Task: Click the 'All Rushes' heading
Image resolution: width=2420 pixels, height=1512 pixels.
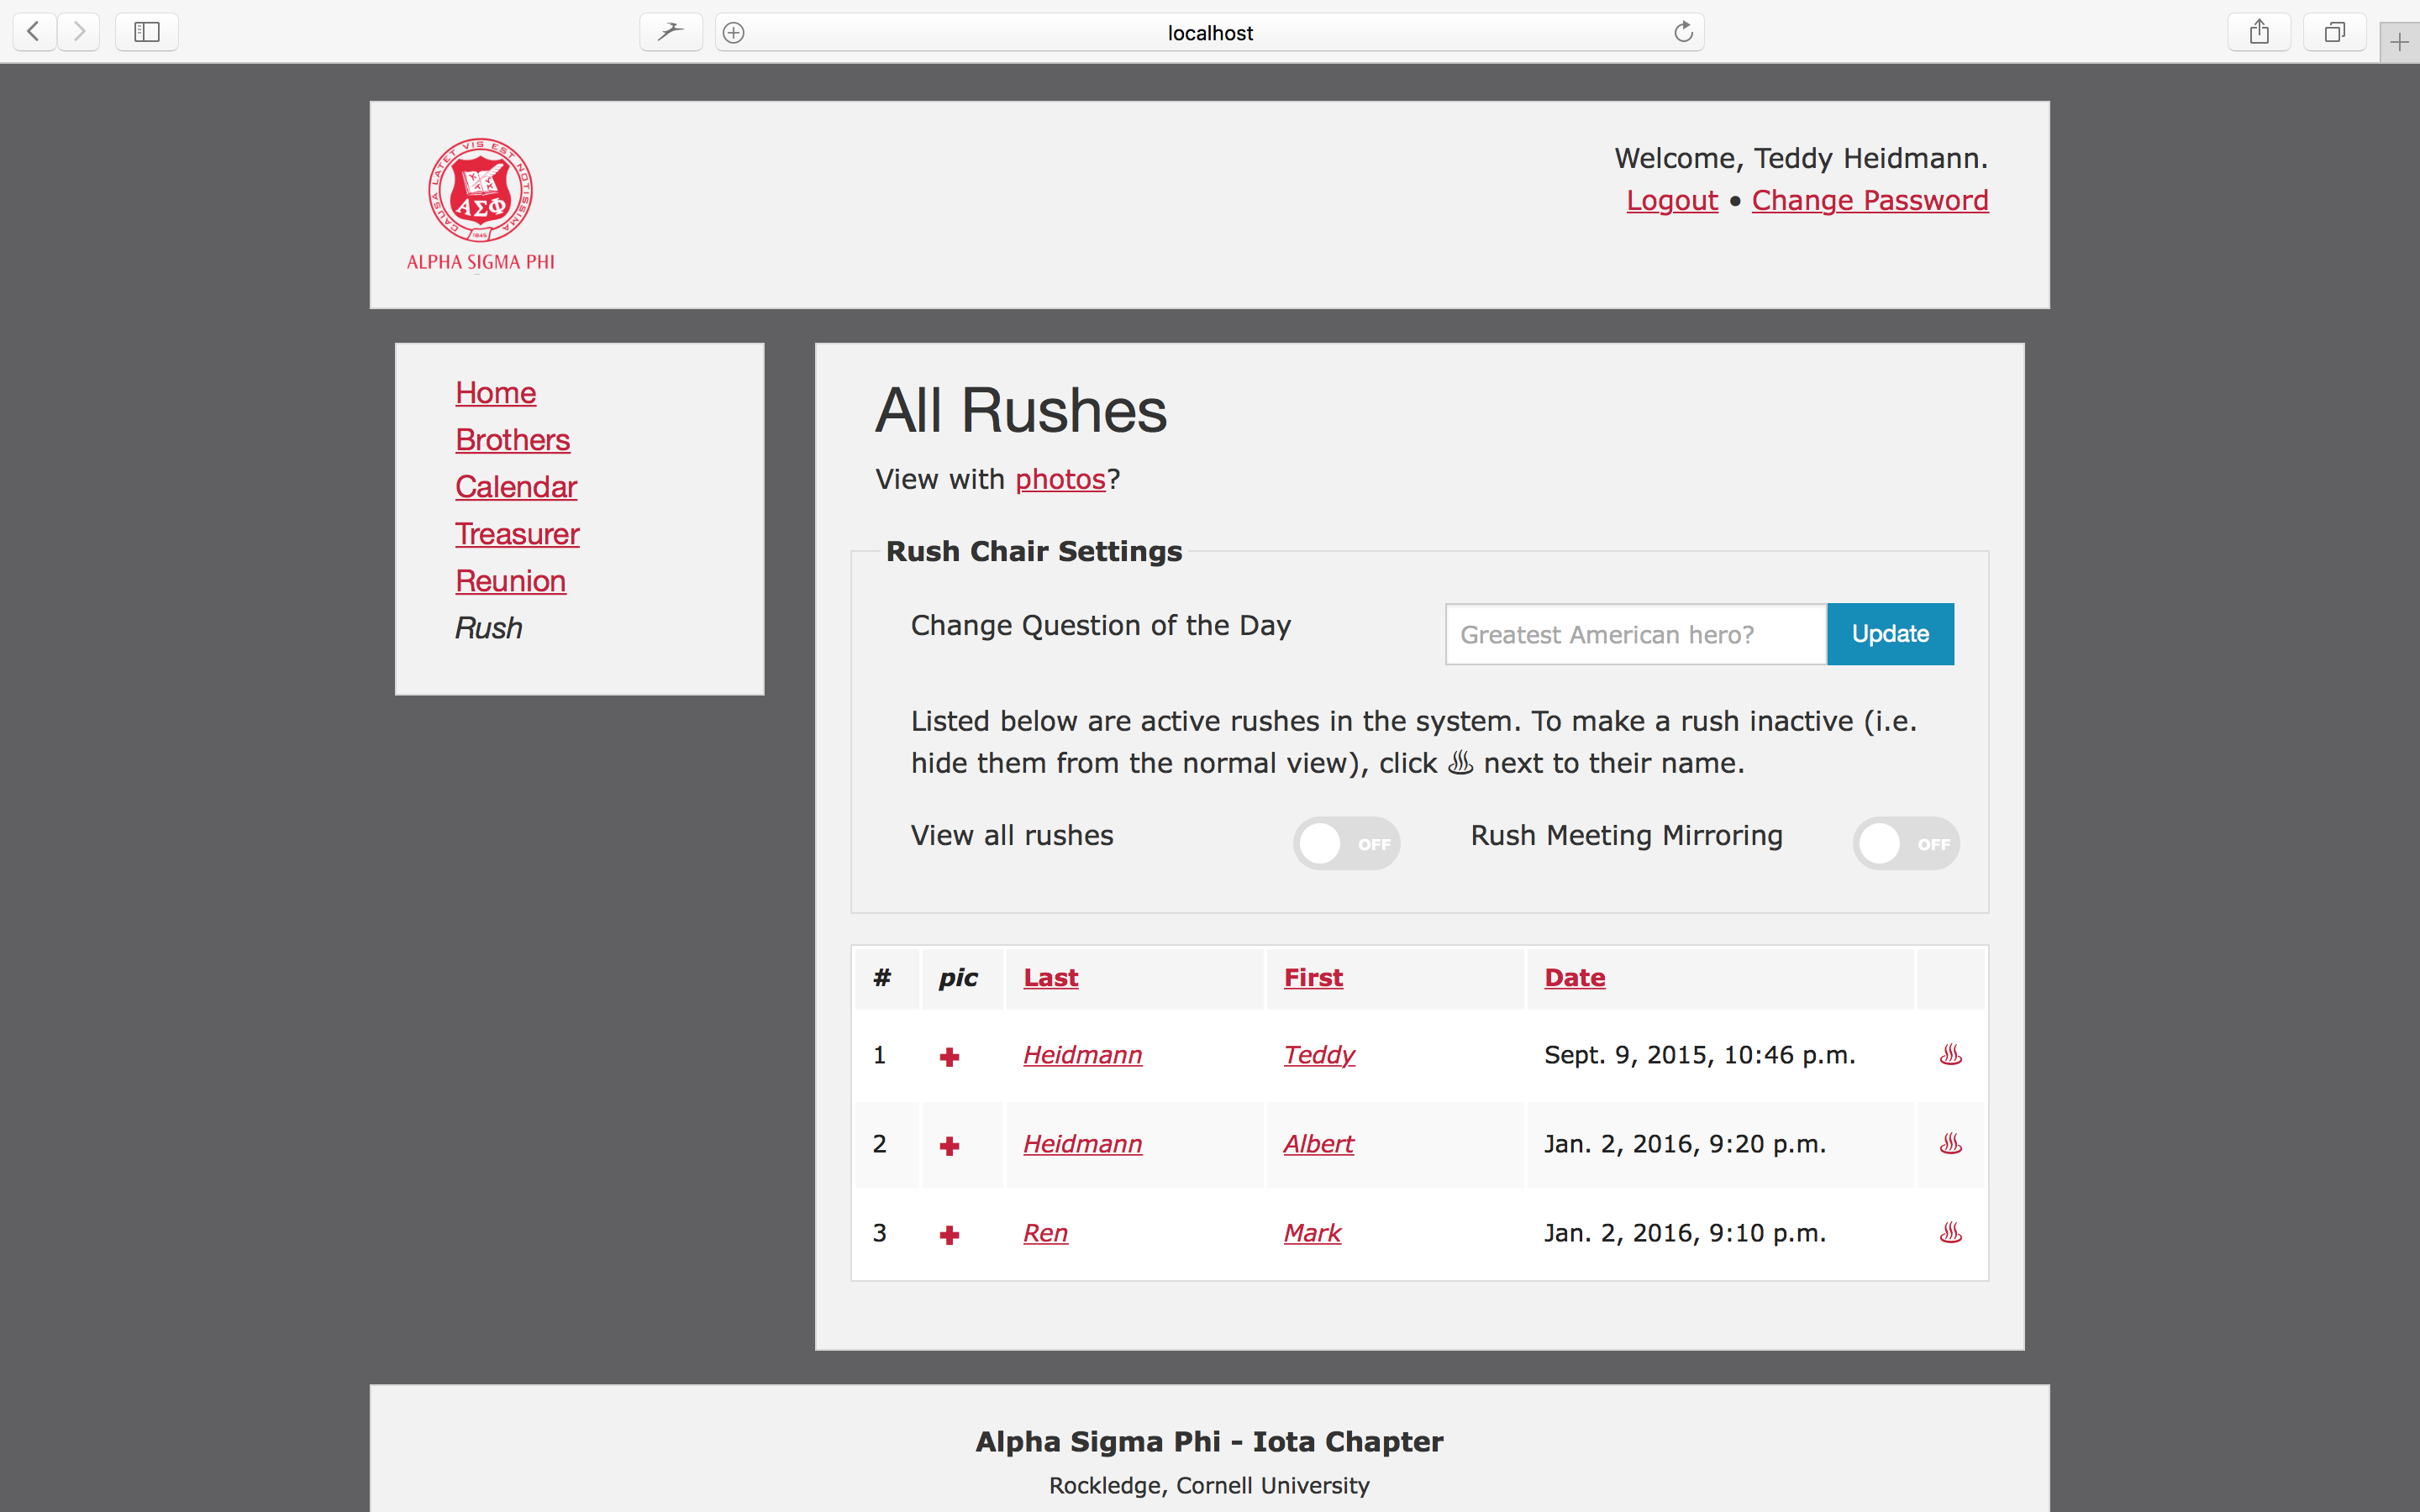Action: [x=1021, y=410]
